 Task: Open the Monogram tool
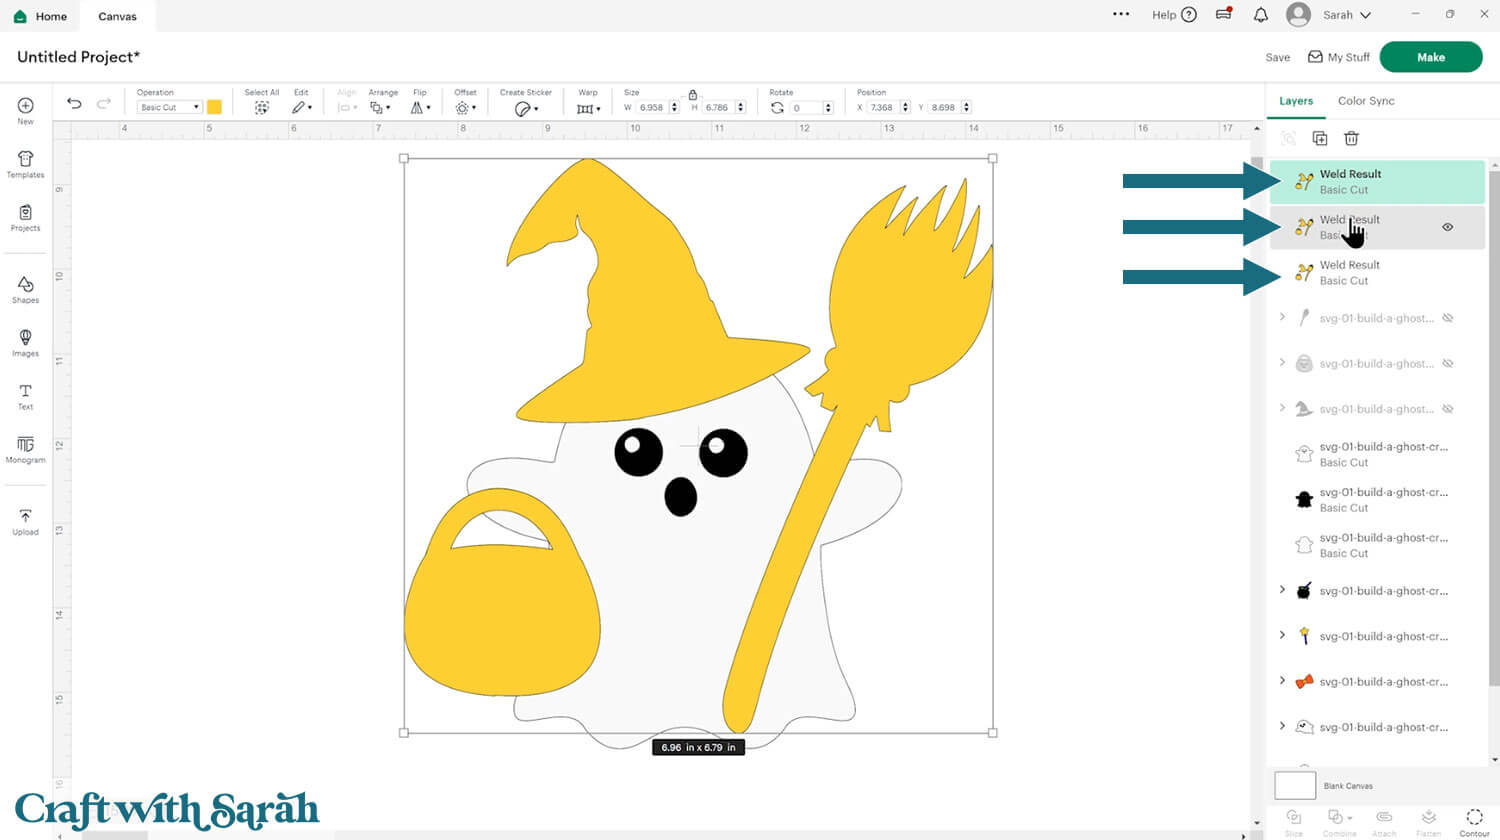25,448
